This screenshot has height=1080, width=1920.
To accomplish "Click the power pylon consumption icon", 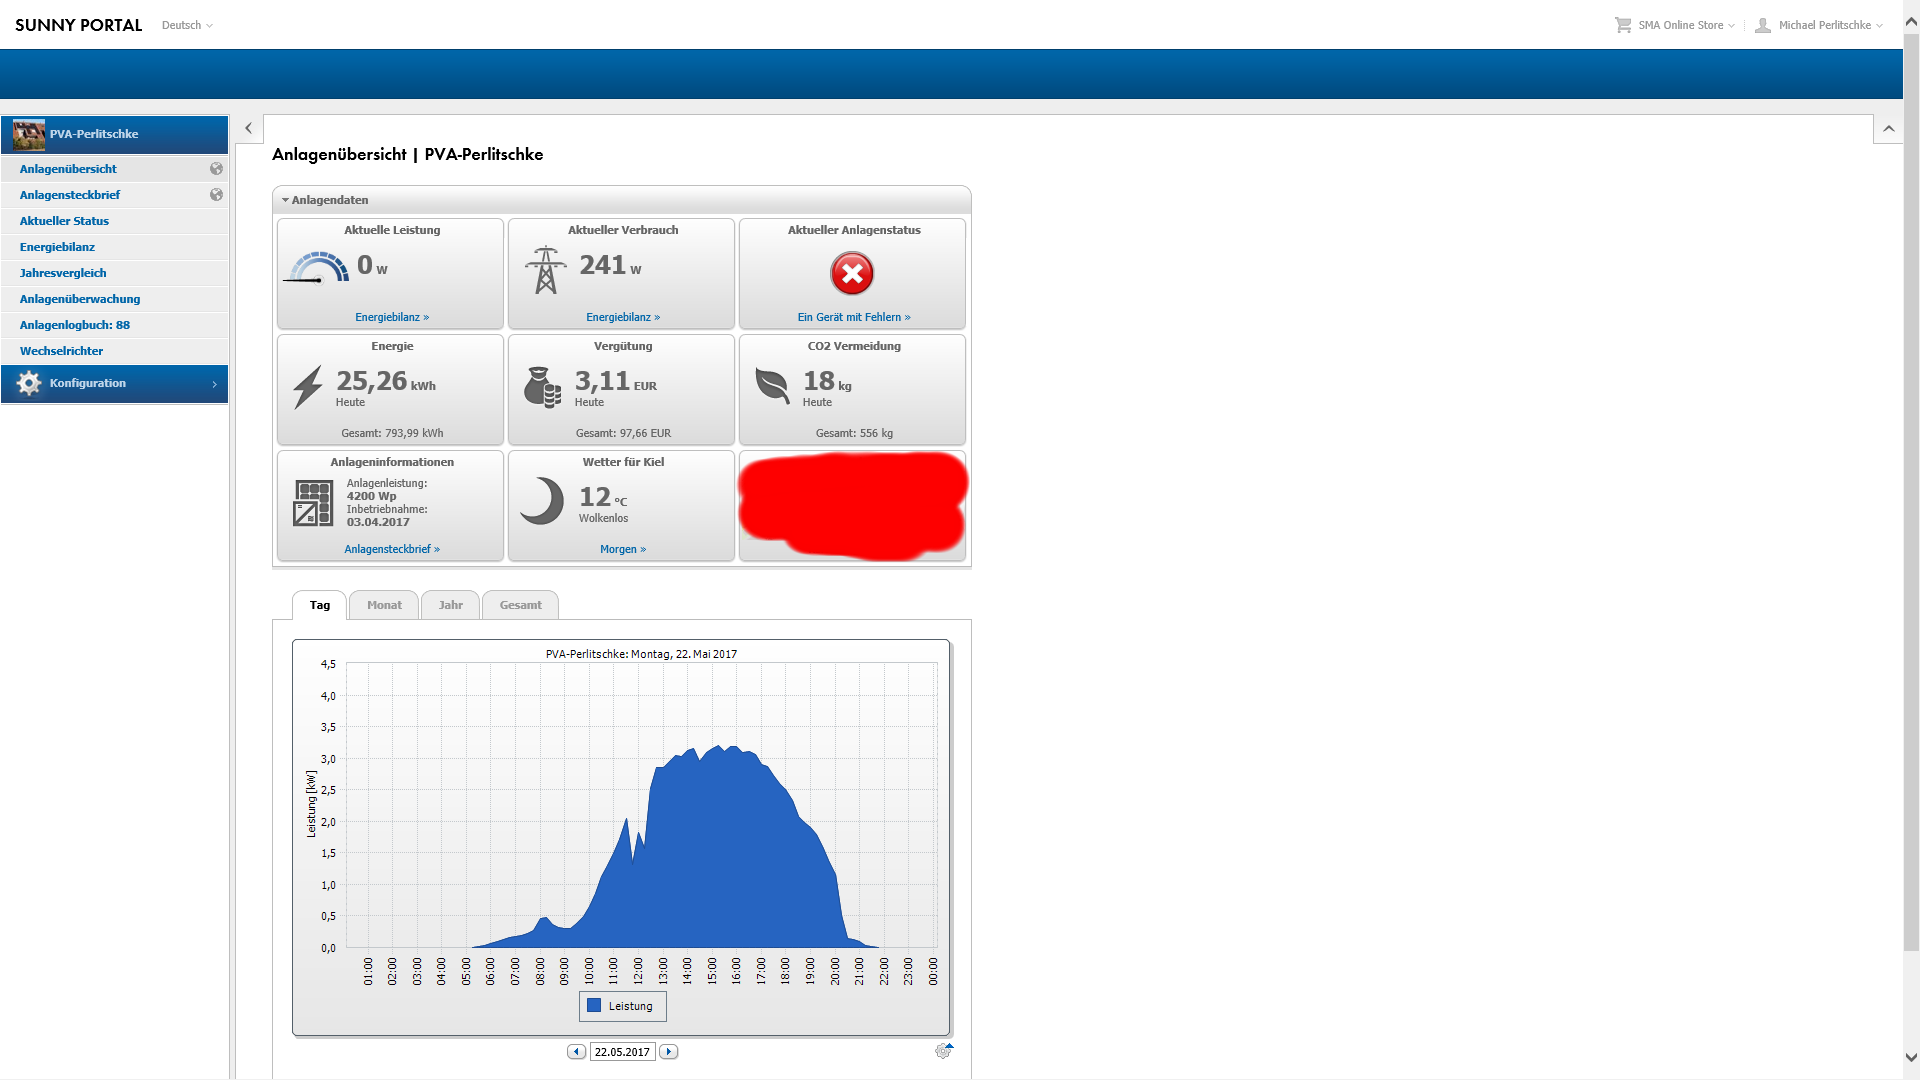I will [x=545, y=270].
